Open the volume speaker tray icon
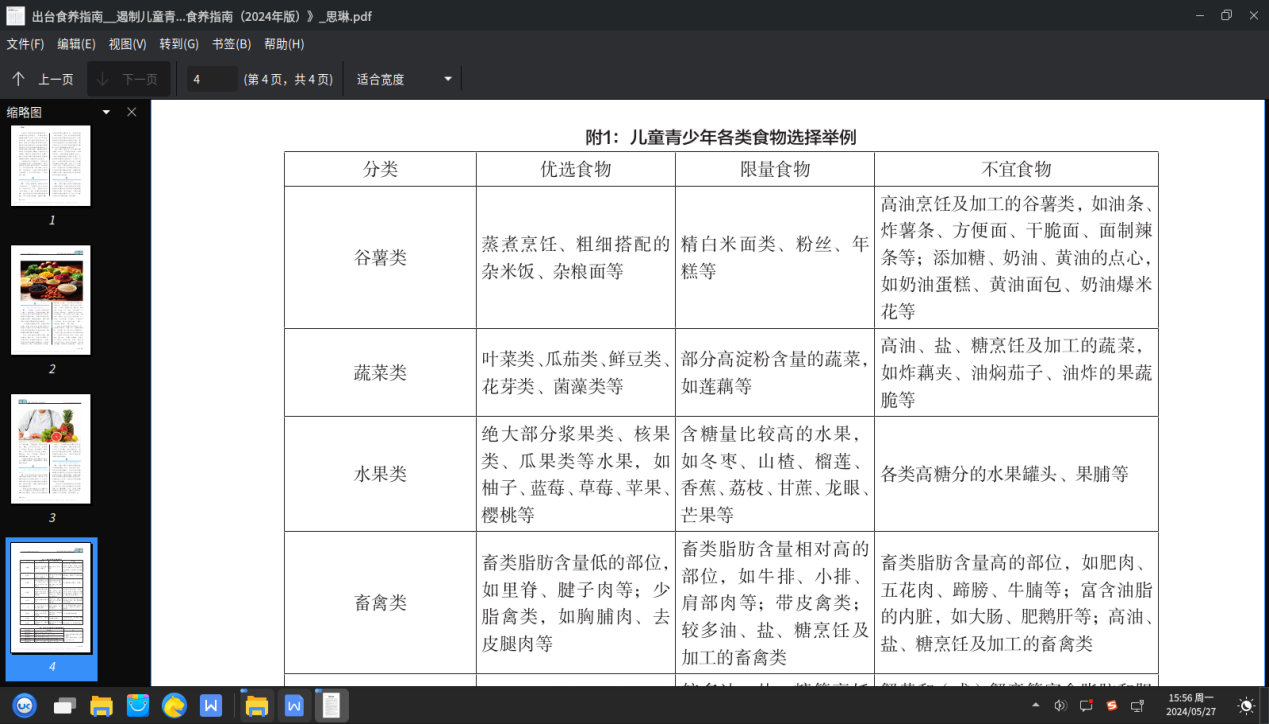This screenshot has height=724, width=1269. click(x=1060, y=705)
